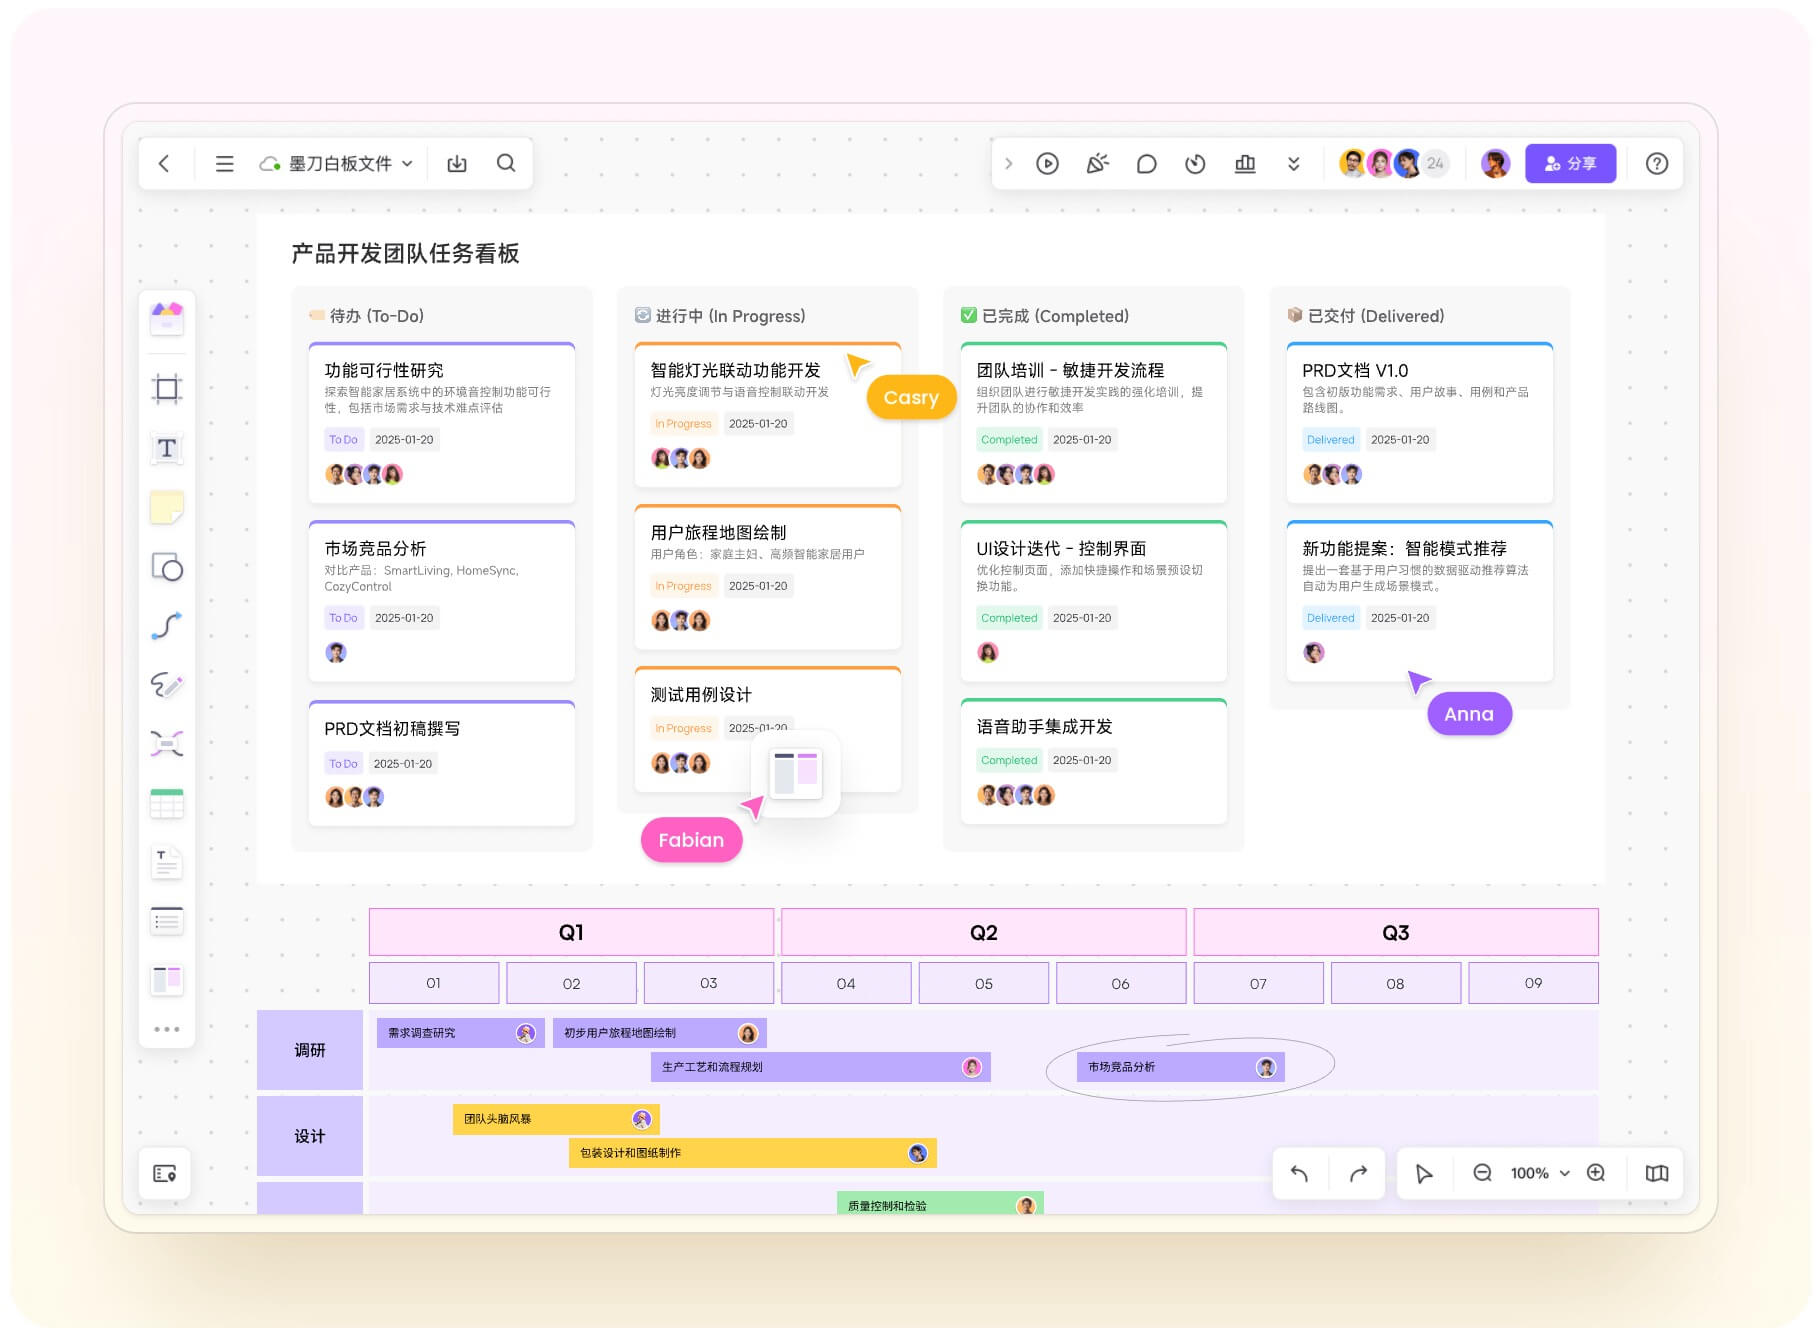The height and width of the screenshot is (1338, 1818).
Task: Open the UI设计迭代 - 控制界面 card
Action: tap(1094, 601)
